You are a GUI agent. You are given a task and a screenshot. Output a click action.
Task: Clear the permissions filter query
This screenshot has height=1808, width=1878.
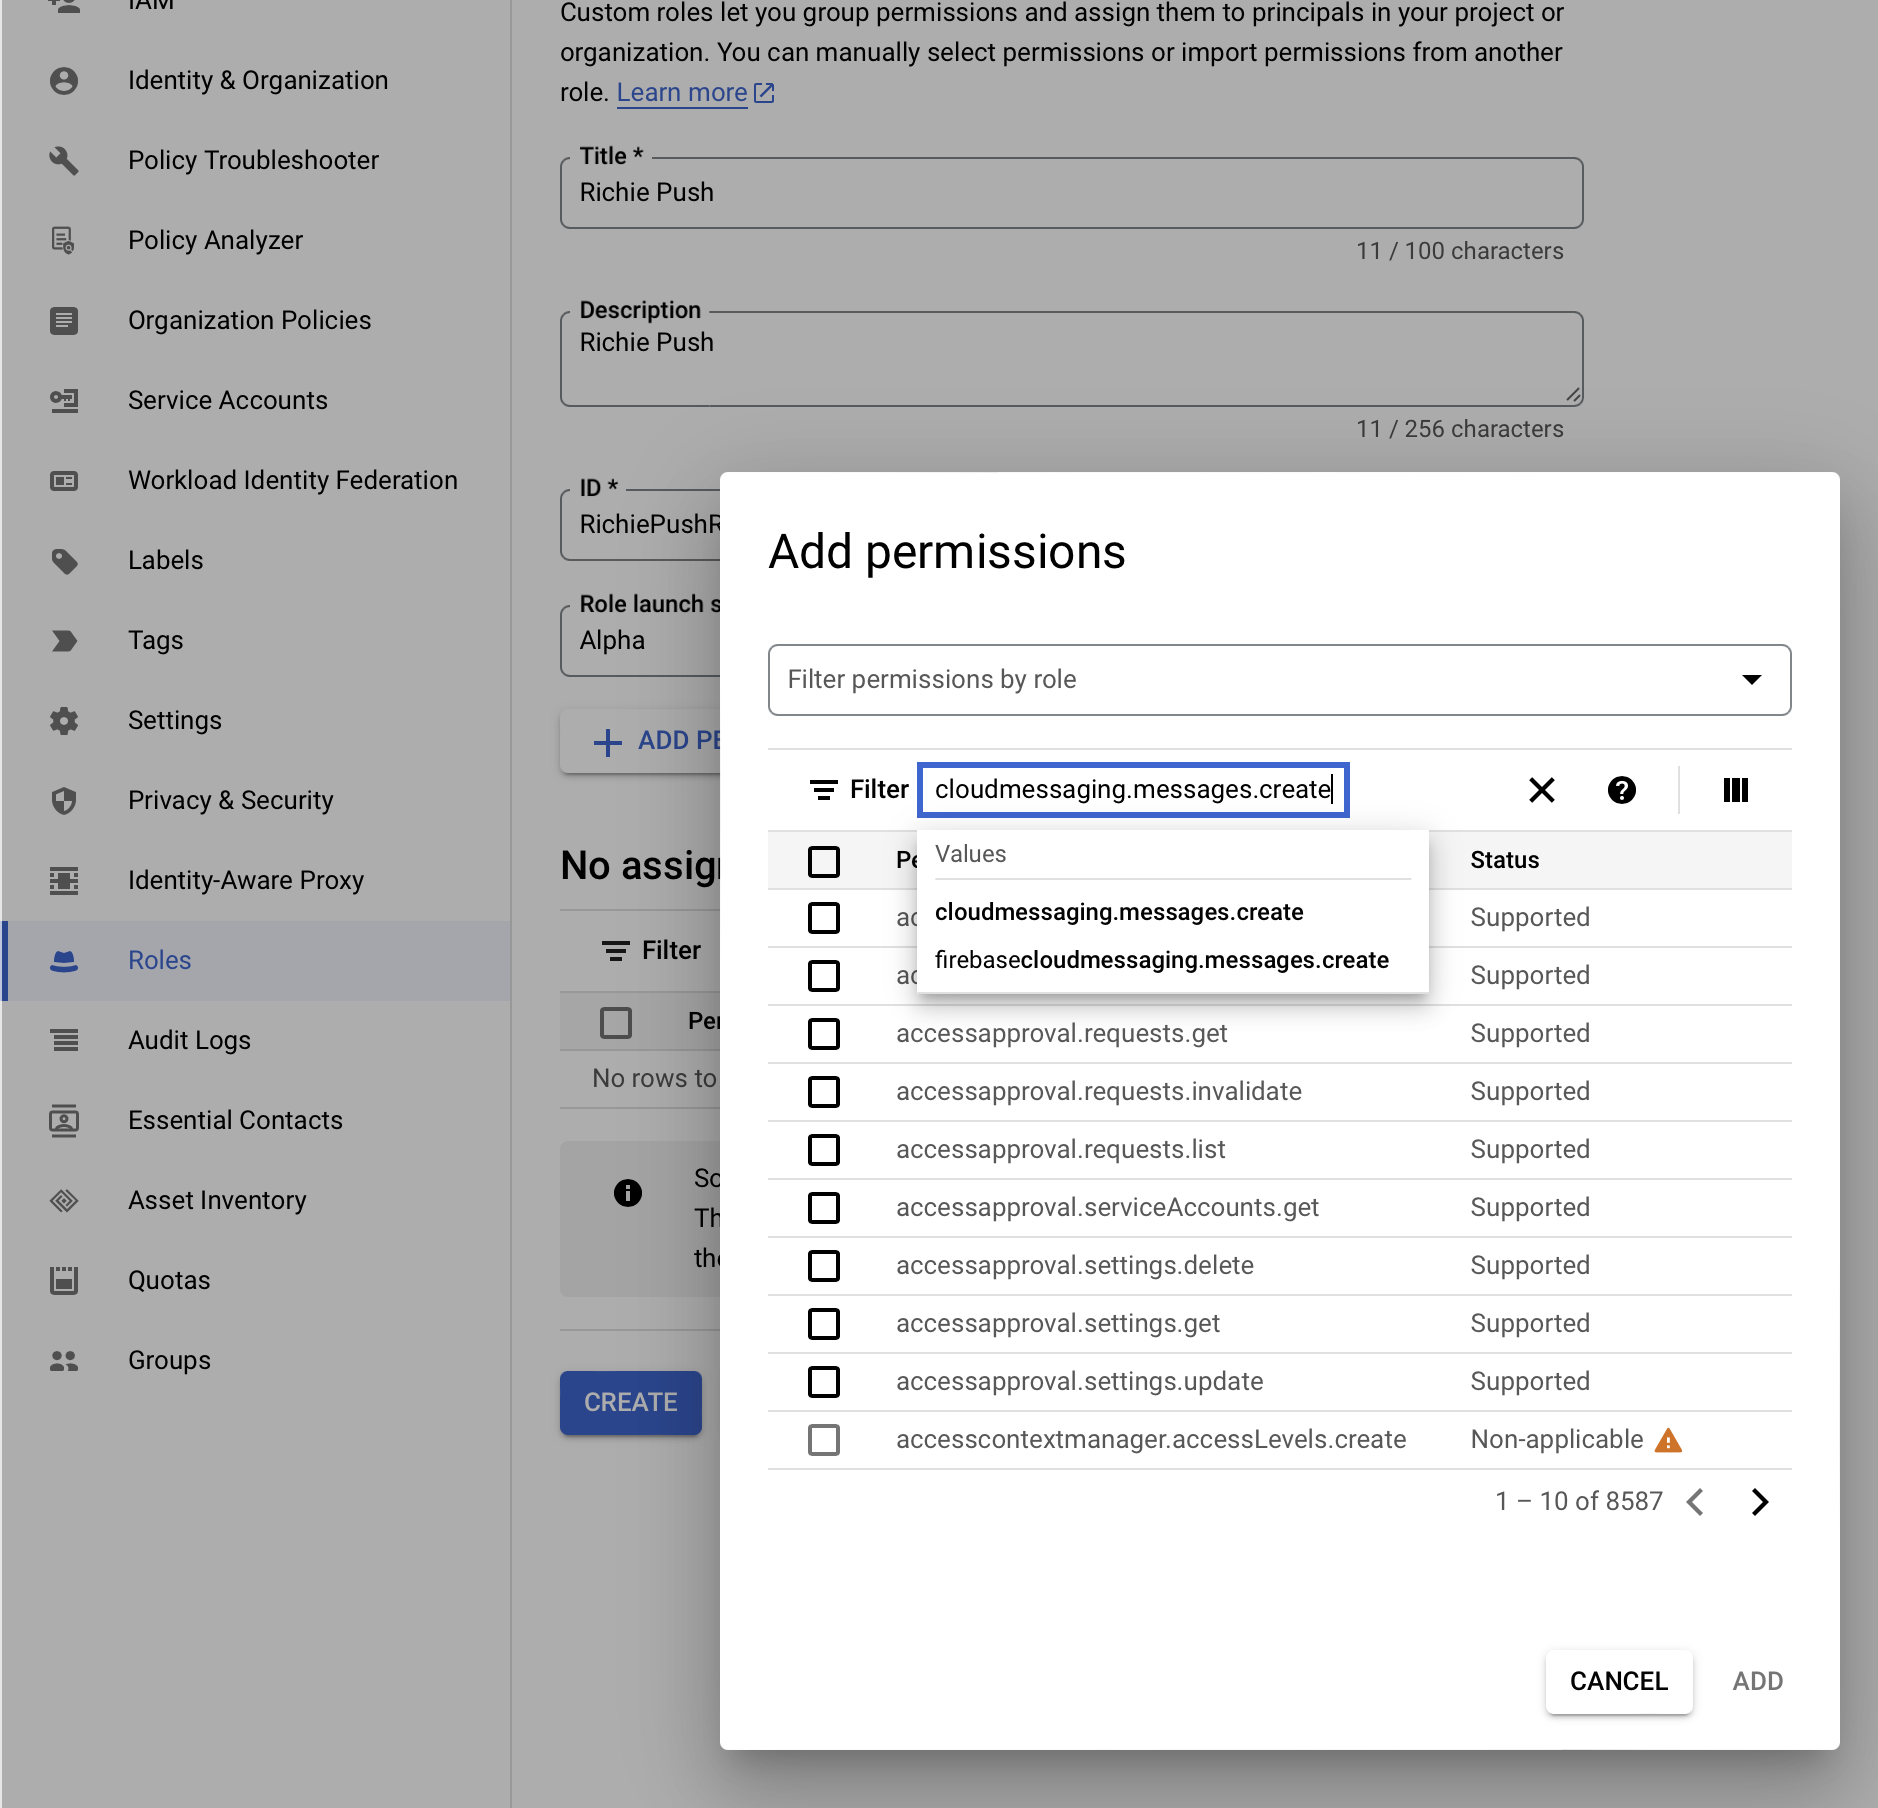point(1540,790)
